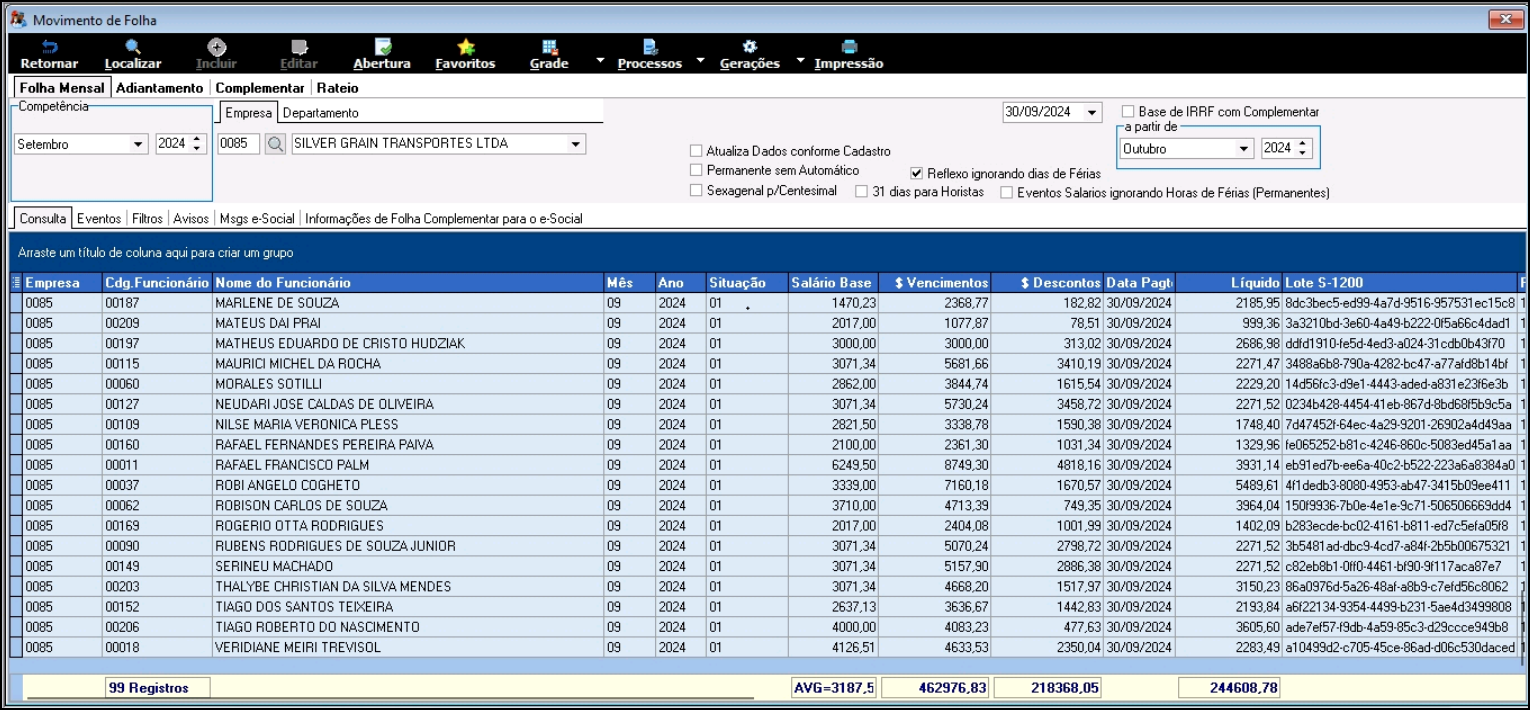Check Atualiza Dados conforme Cadastro

click(696, 151)
